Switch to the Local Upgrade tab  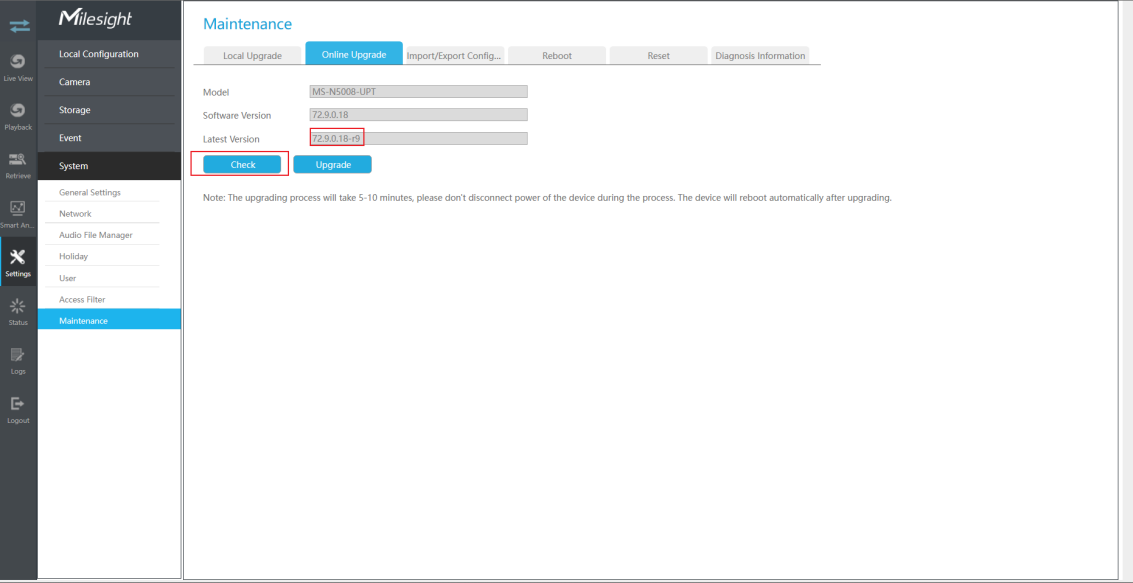(252, 56)
